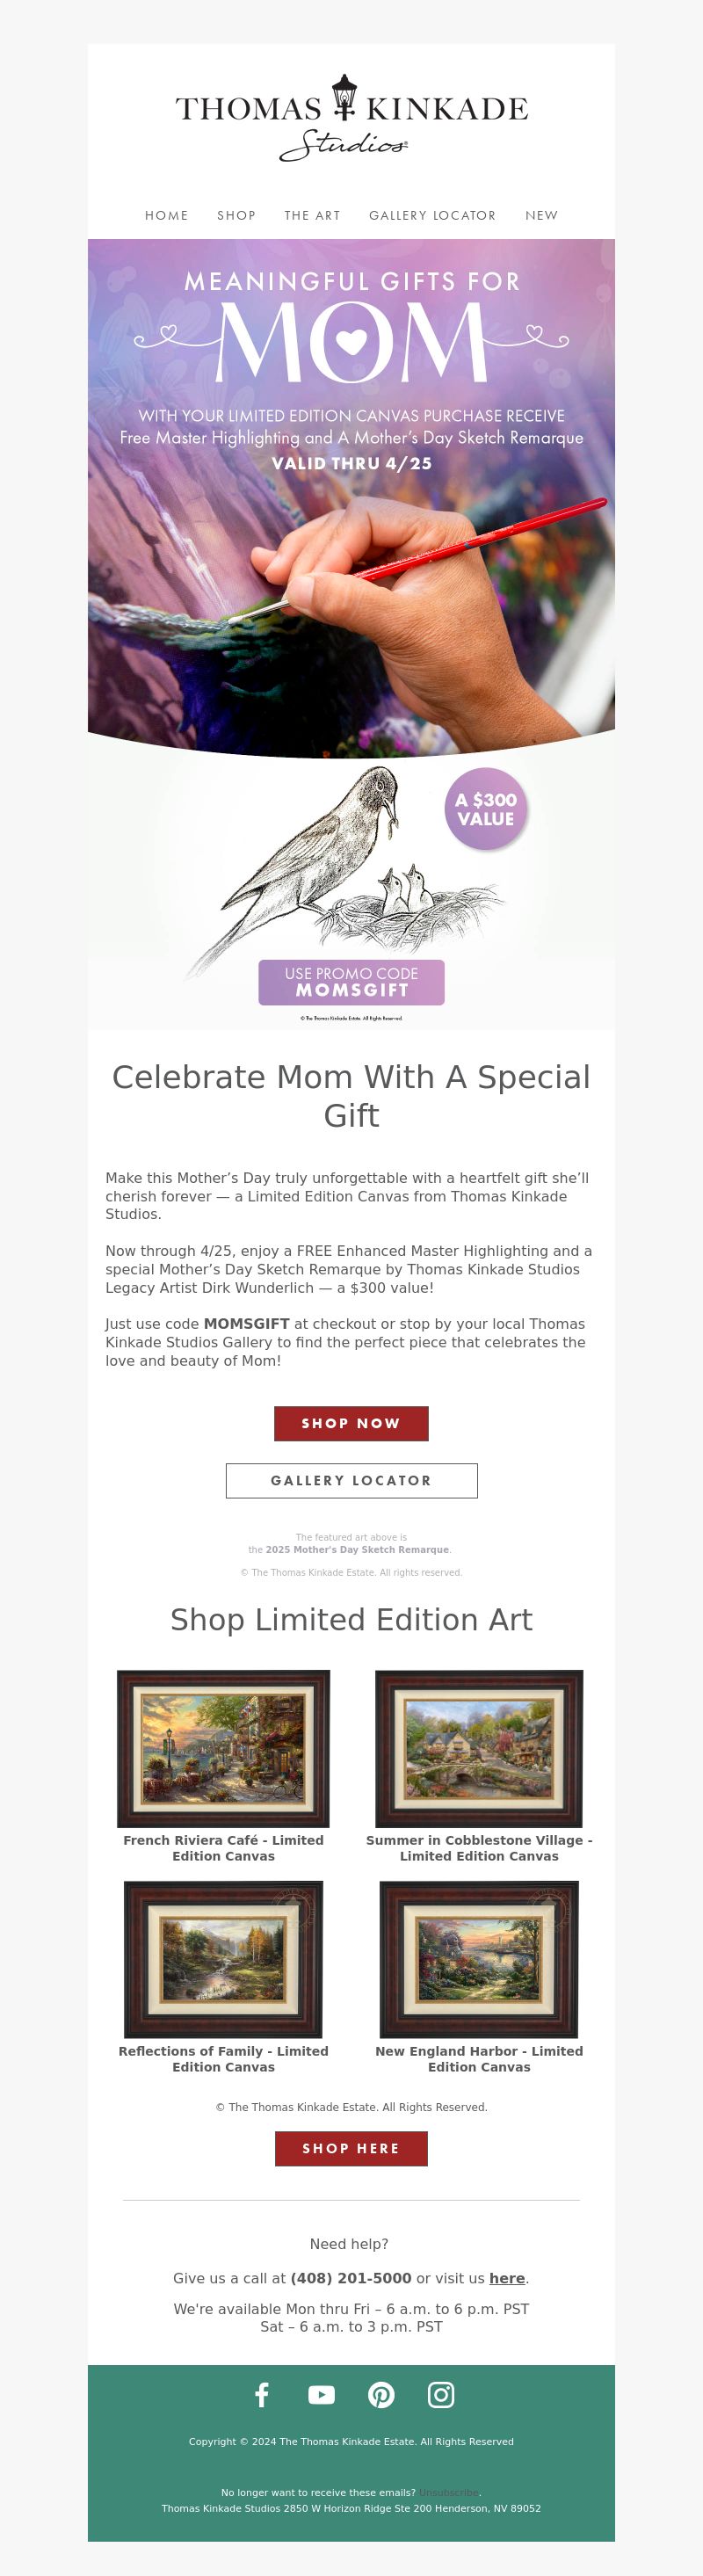Click the NEW navigation item
703x2576 pixels.
541,215
